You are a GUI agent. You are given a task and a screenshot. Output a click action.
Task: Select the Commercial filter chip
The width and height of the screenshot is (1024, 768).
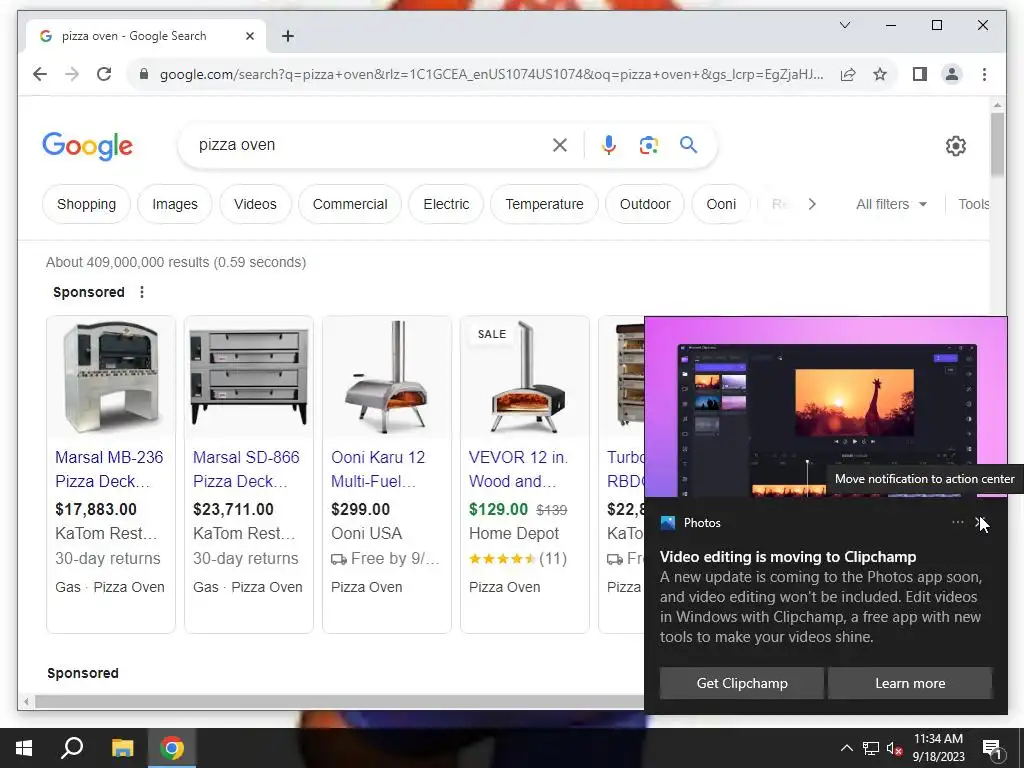349,204
